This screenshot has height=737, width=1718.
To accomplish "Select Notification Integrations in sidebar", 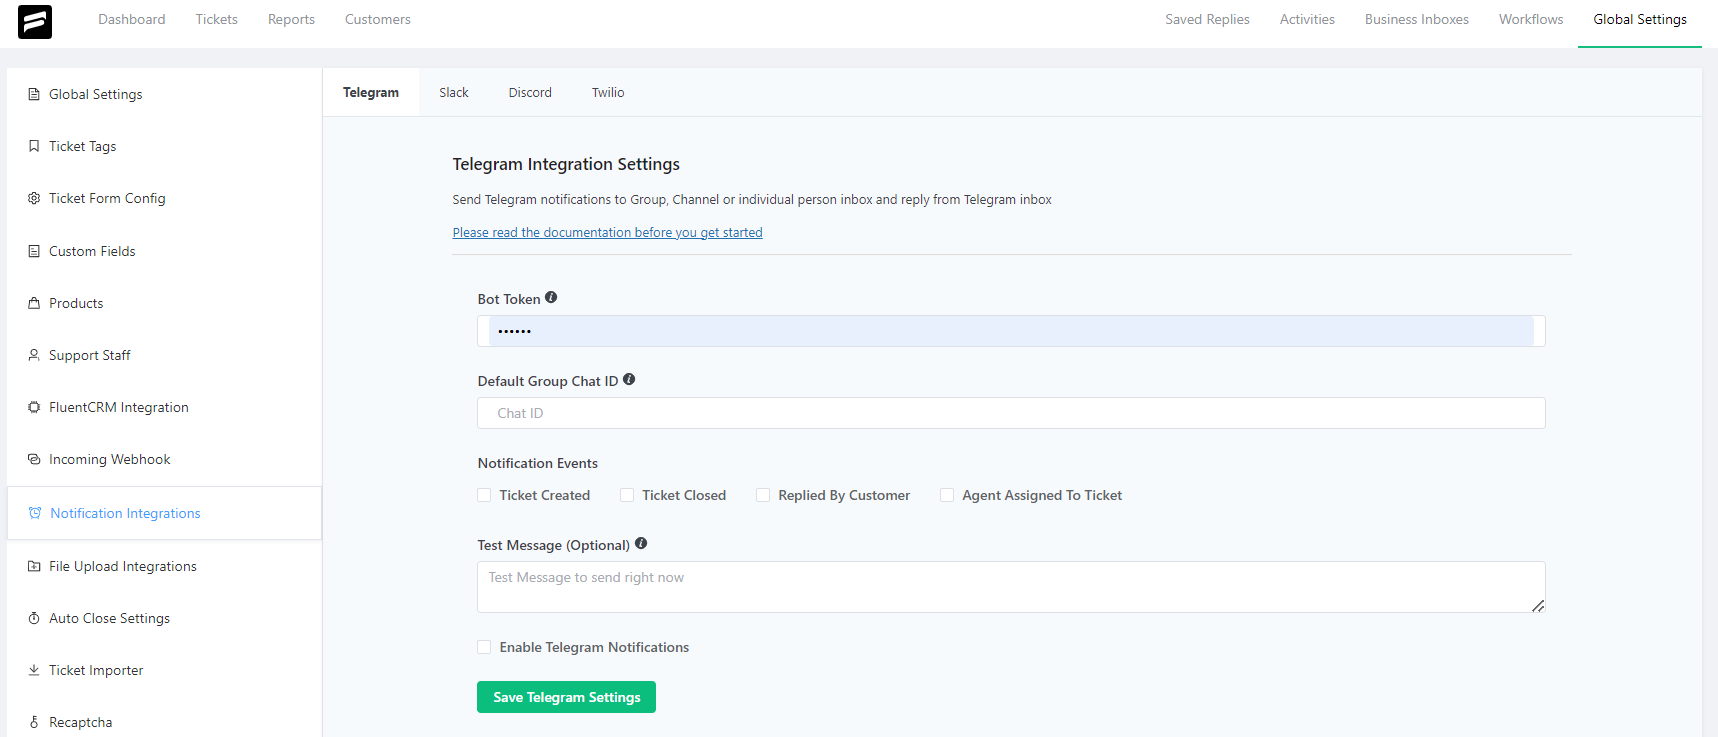I will [164, 513].
